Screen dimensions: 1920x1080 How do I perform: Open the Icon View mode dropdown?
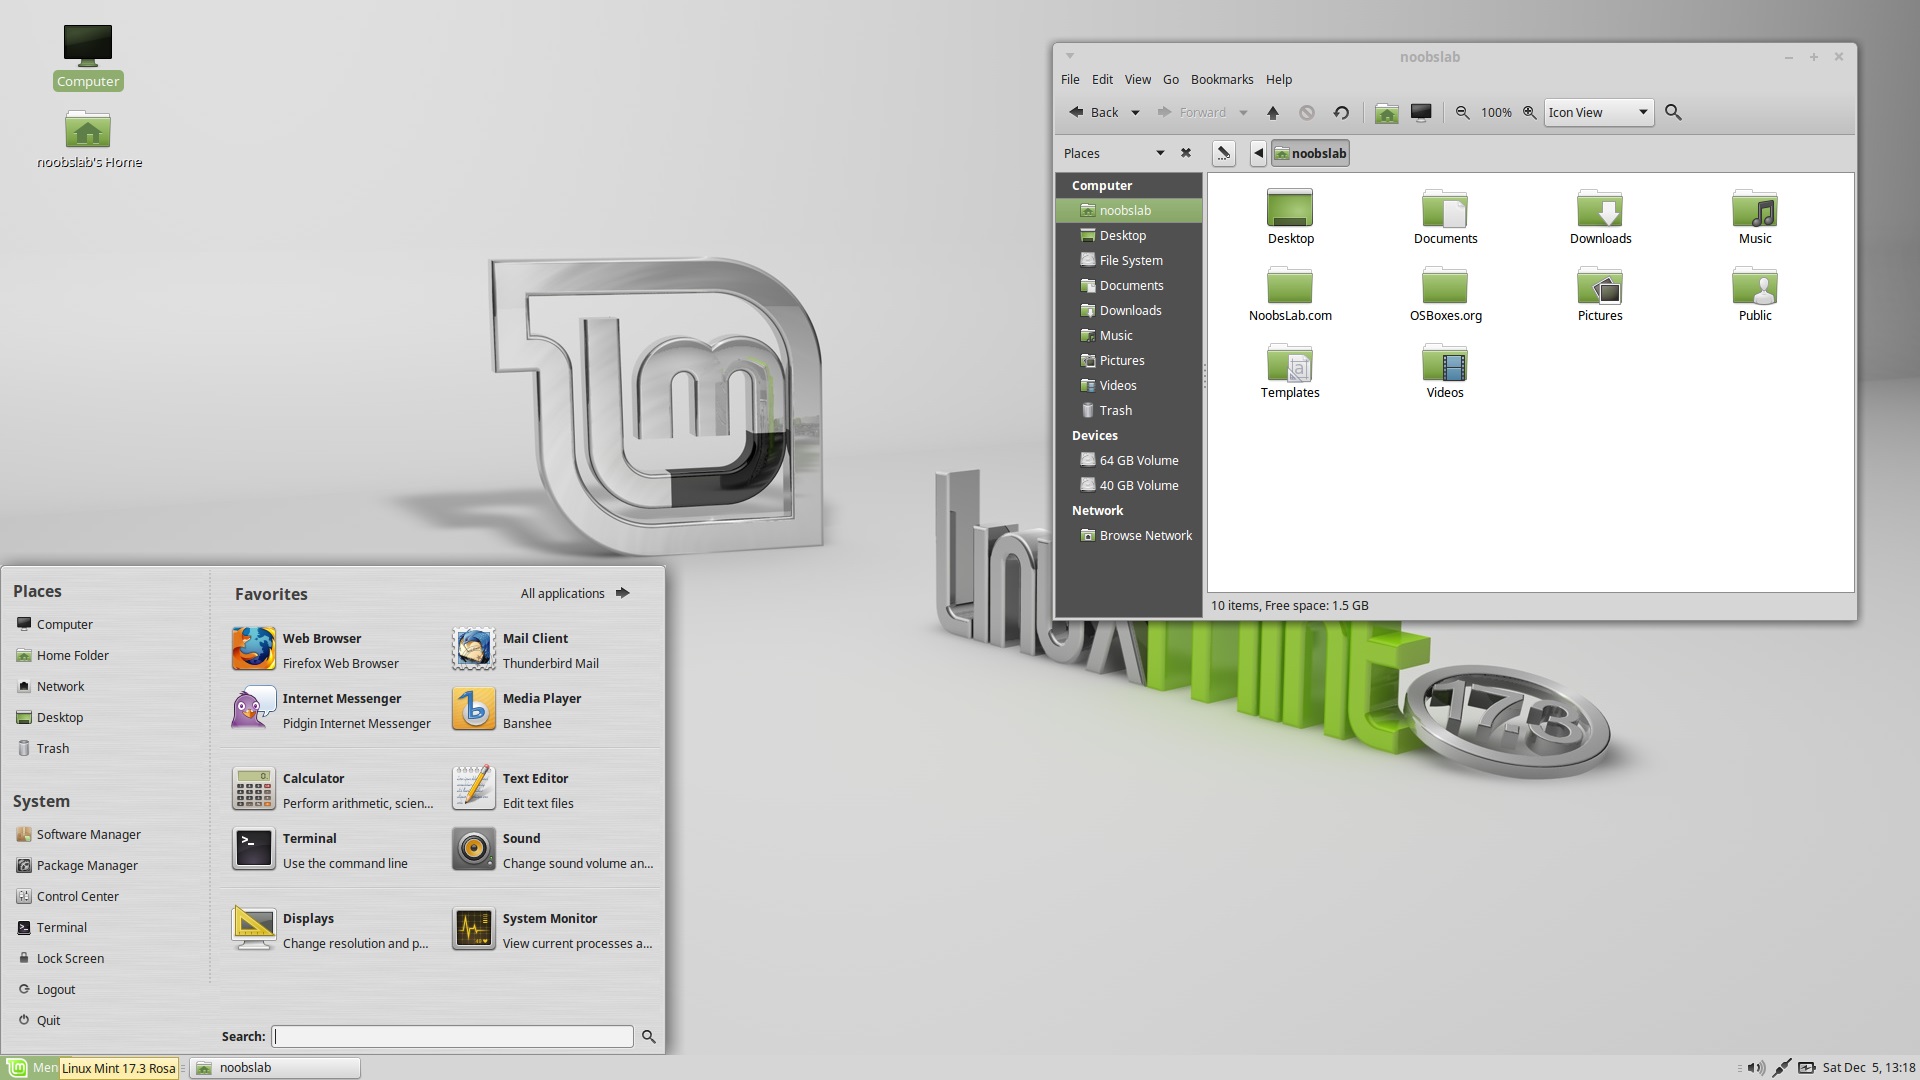point(1598,113)
